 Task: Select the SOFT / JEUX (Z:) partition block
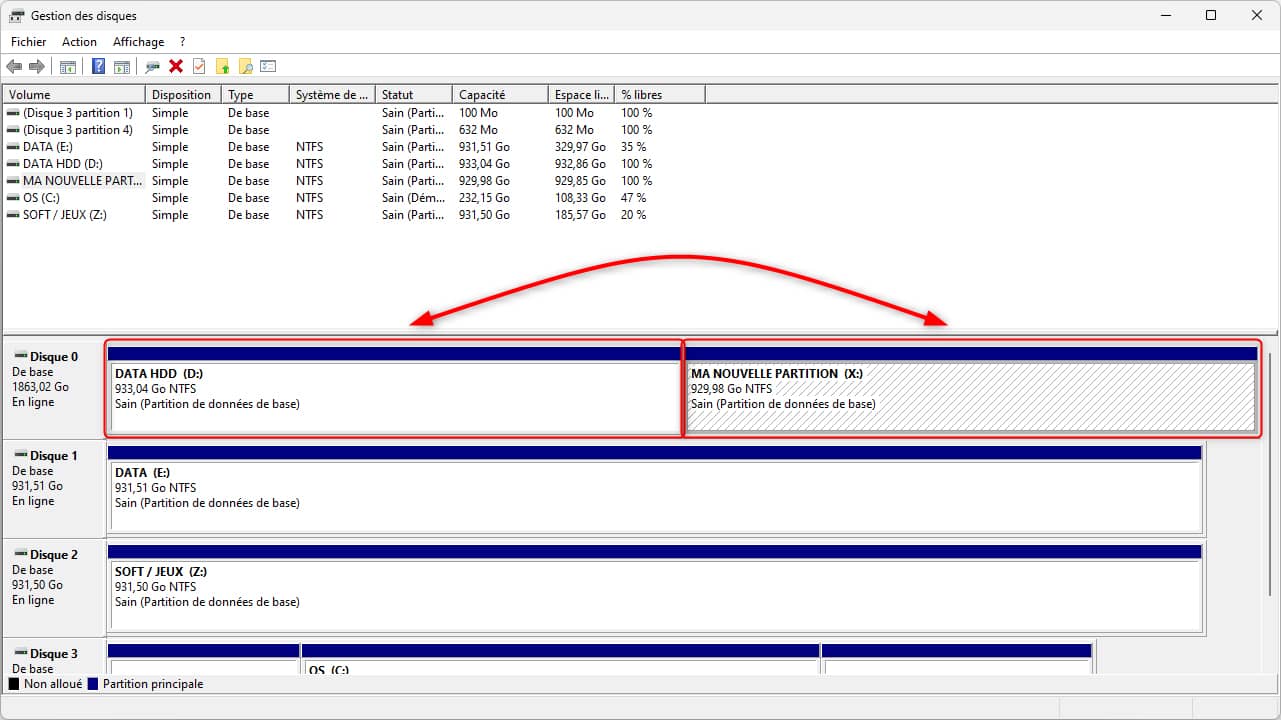(x=655, y=587)
